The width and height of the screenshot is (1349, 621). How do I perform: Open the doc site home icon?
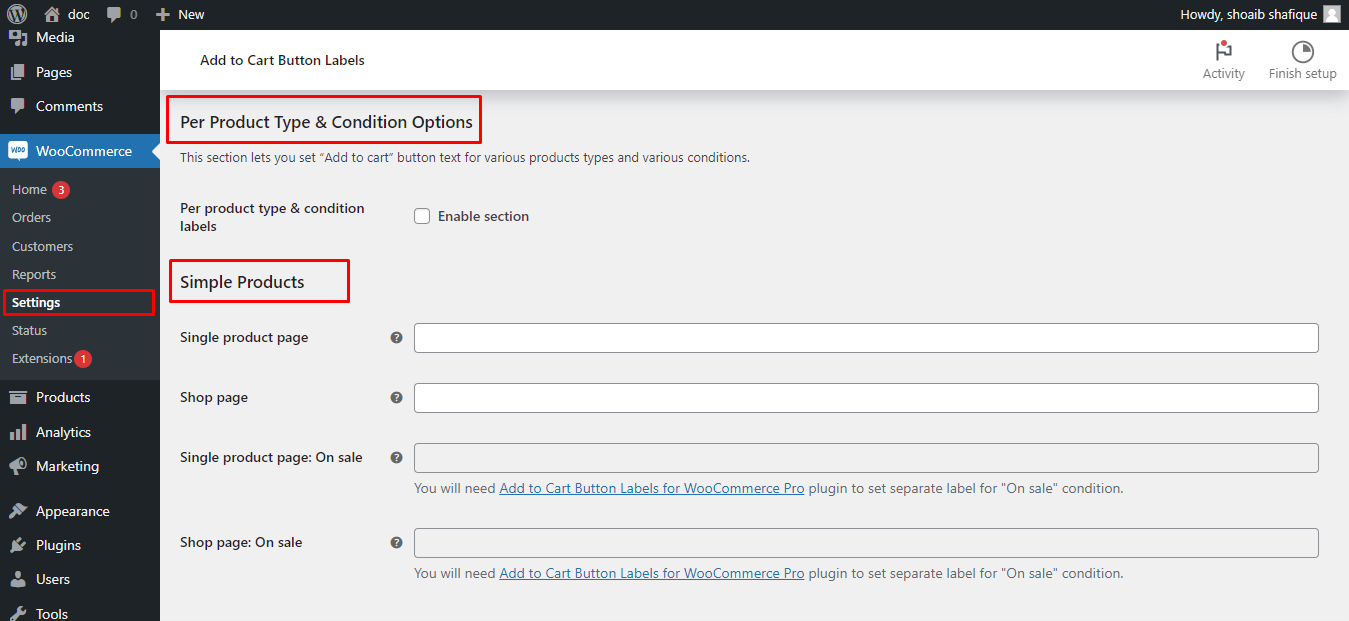[x=52, y=14]
